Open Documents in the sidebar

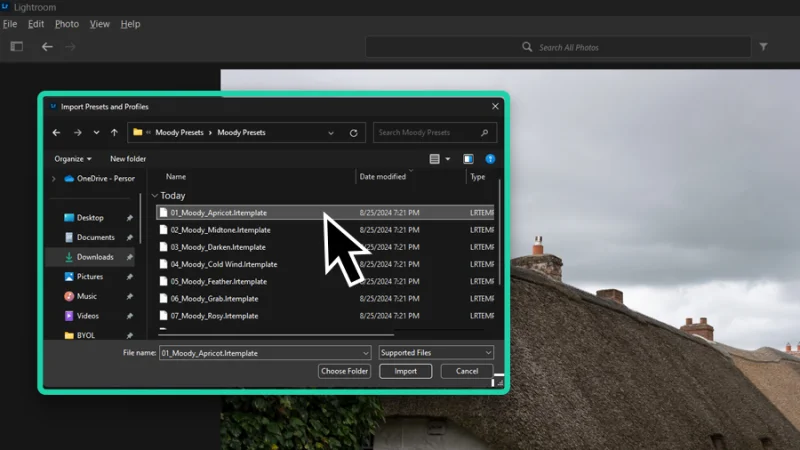pyautogui.click(x=95, y=238)
